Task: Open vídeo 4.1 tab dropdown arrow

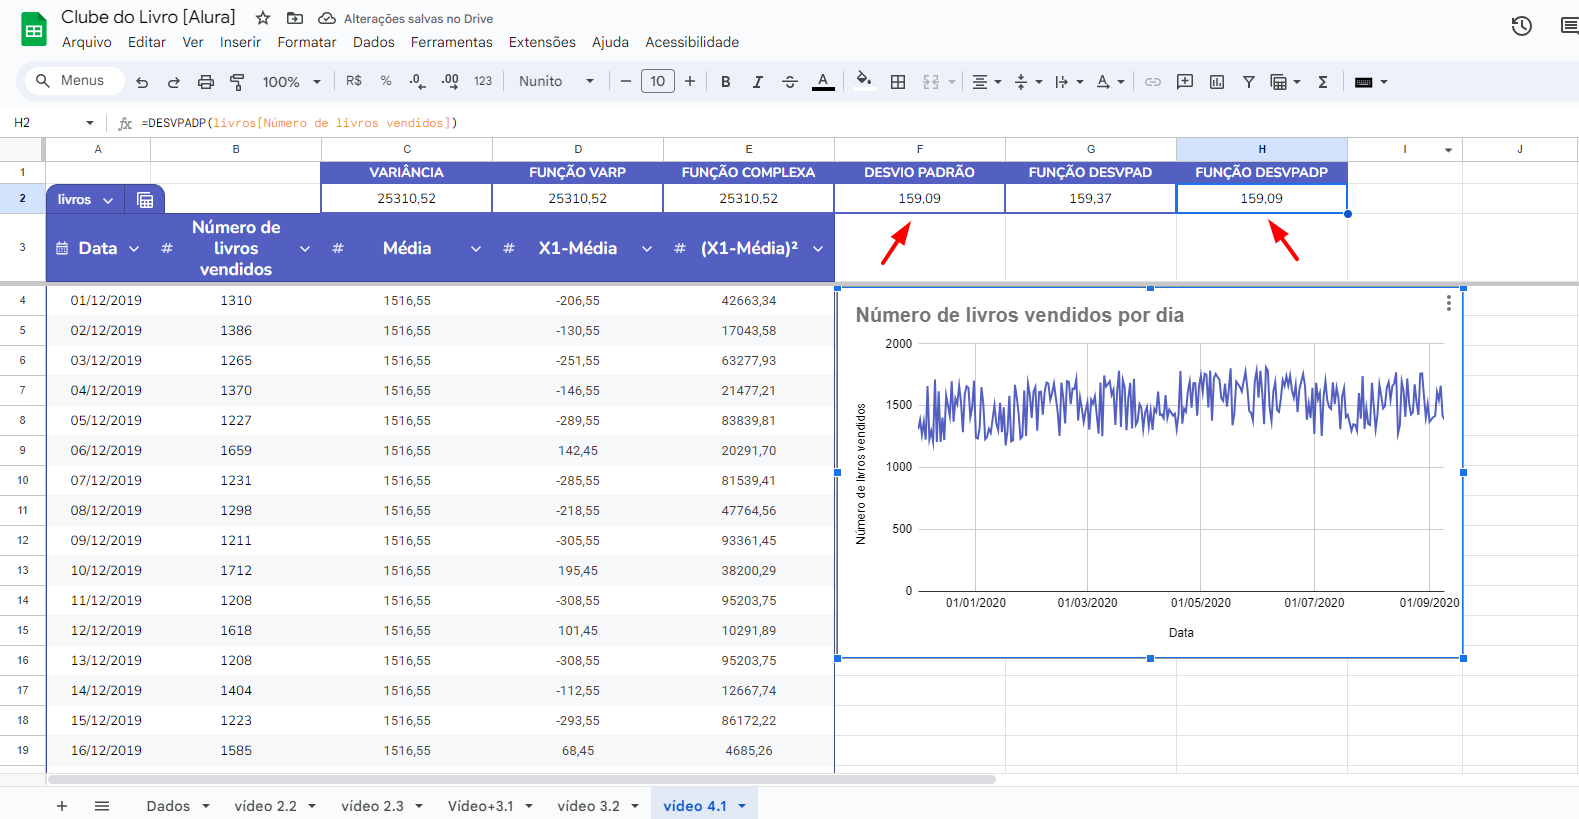Action: (x=742, y=806)
